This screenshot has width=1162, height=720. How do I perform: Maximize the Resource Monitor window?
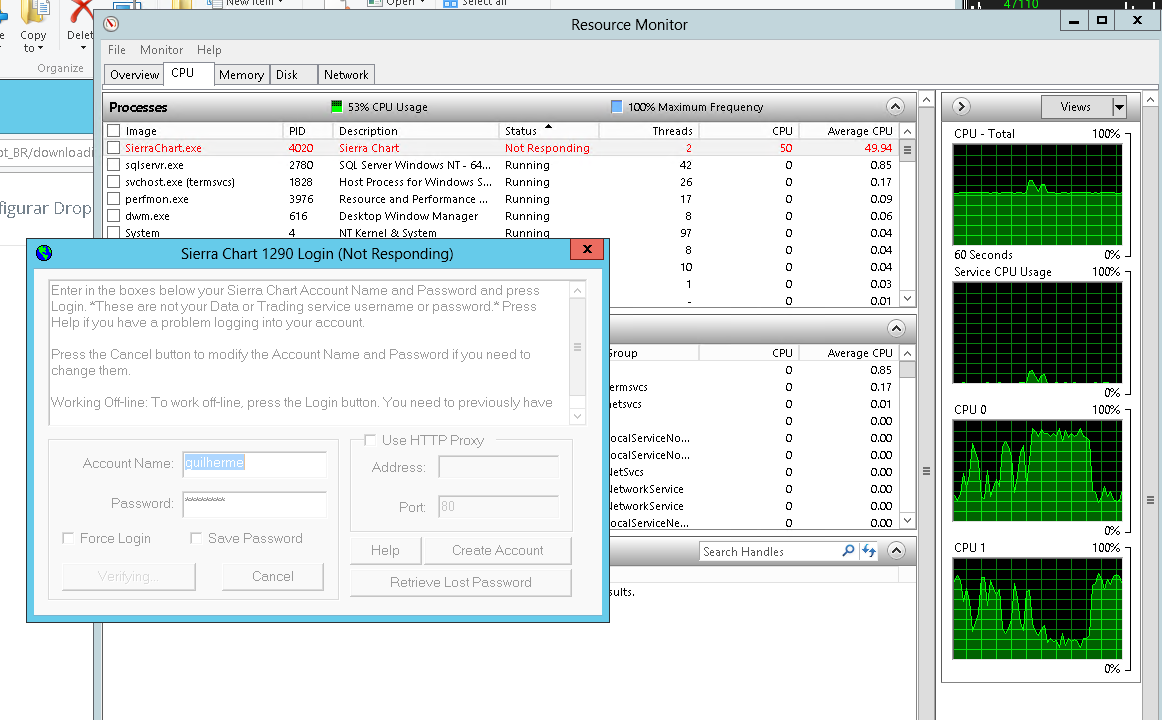coord(1102,21)
